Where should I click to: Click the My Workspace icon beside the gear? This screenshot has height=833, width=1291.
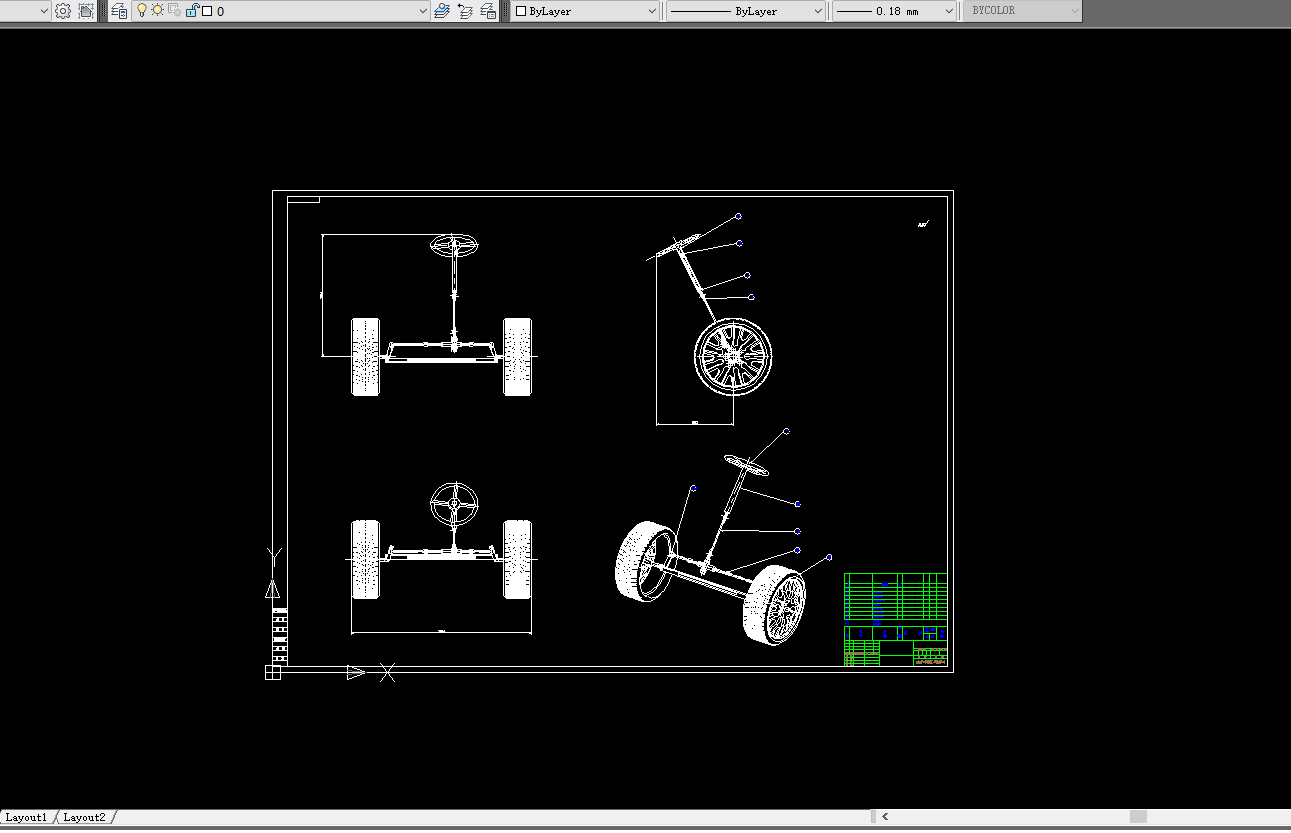86,11
